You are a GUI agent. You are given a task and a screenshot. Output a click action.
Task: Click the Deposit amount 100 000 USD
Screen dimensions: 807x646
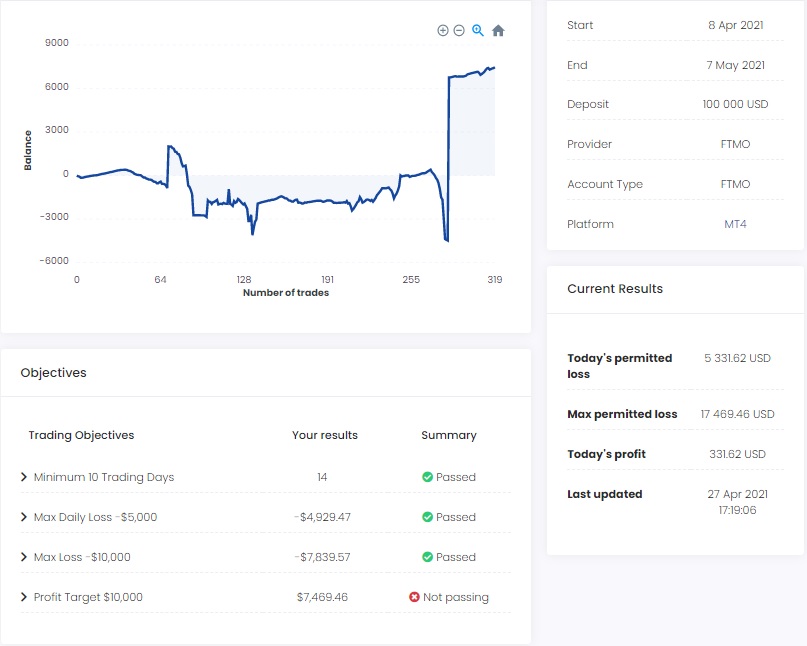click(735, 105)
